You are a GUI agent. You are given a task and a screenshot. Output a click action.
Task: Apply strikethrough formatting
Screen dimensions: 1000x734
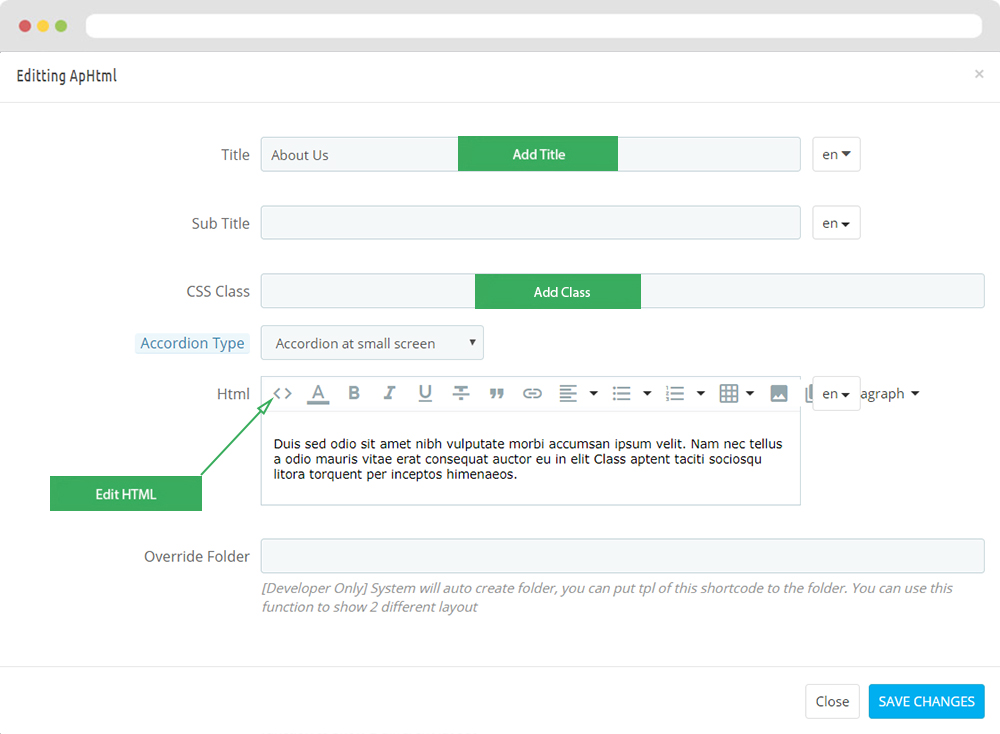[461, 394]
